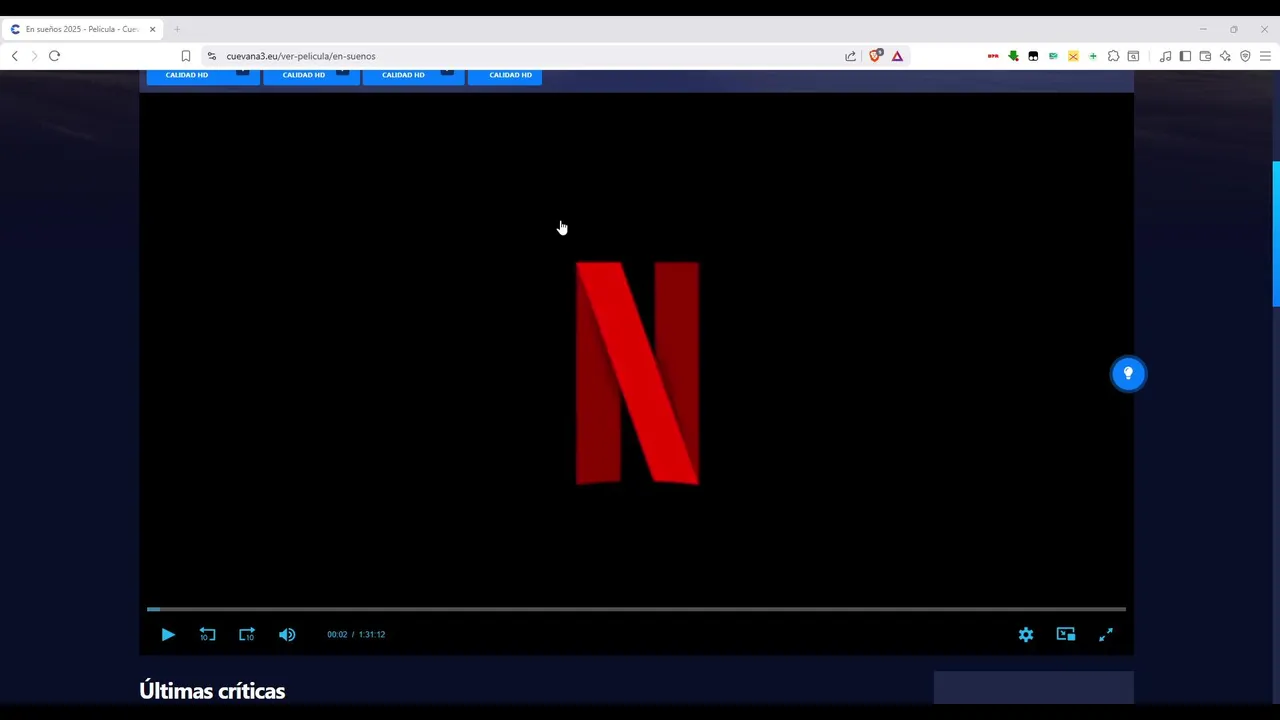Bookmark this page
1280x720 pixels.
[x=186, y=56]
